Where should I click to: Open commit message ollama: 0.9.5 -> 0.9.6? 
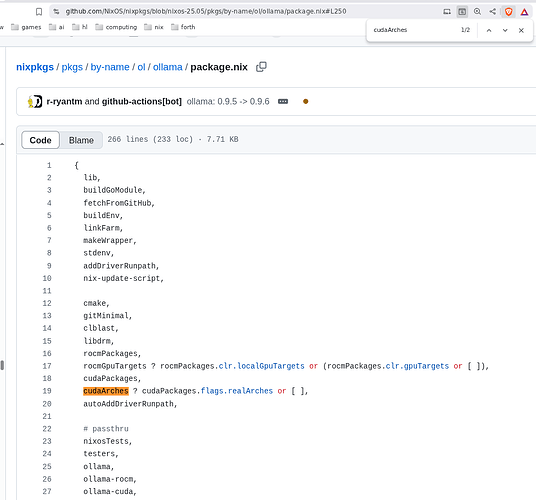[228, 102]
